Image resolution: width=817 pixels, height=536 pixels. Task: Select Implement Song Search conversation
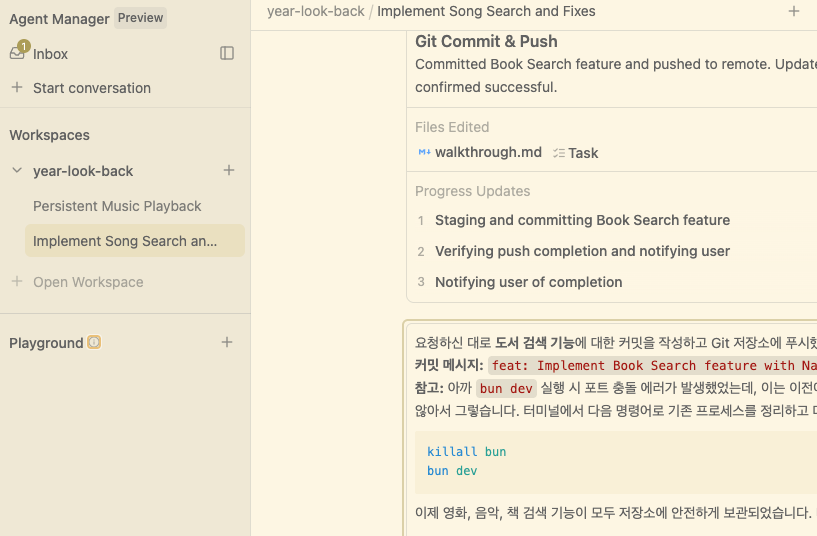coord(125,241)
